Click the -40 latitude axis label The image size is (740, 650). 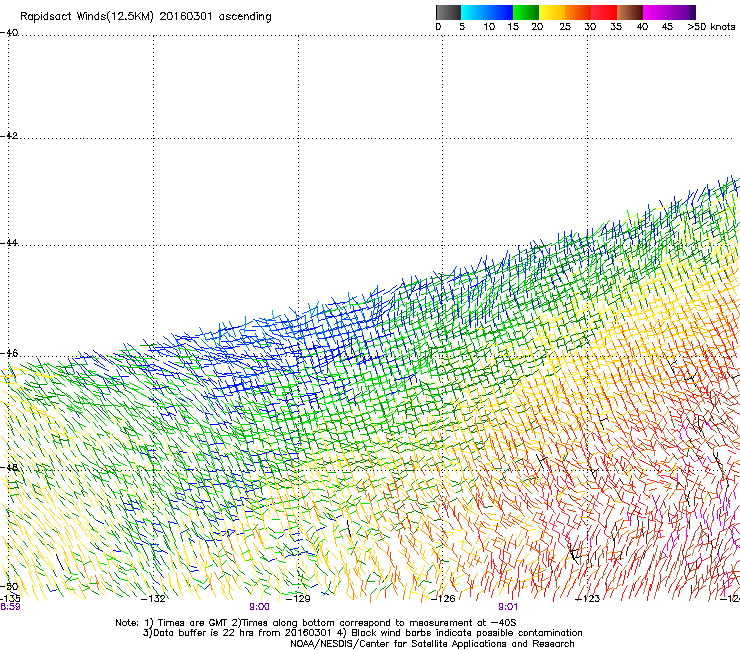[9, 33]
